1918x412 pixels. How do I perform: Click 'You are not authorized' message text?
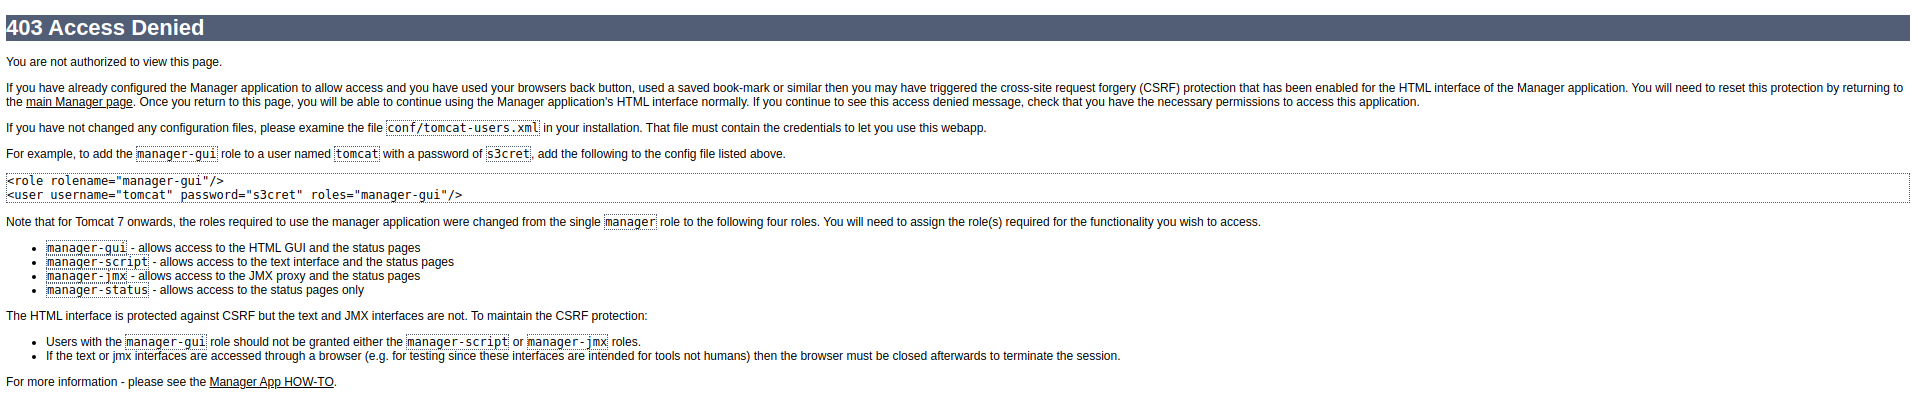pos(114,62)
